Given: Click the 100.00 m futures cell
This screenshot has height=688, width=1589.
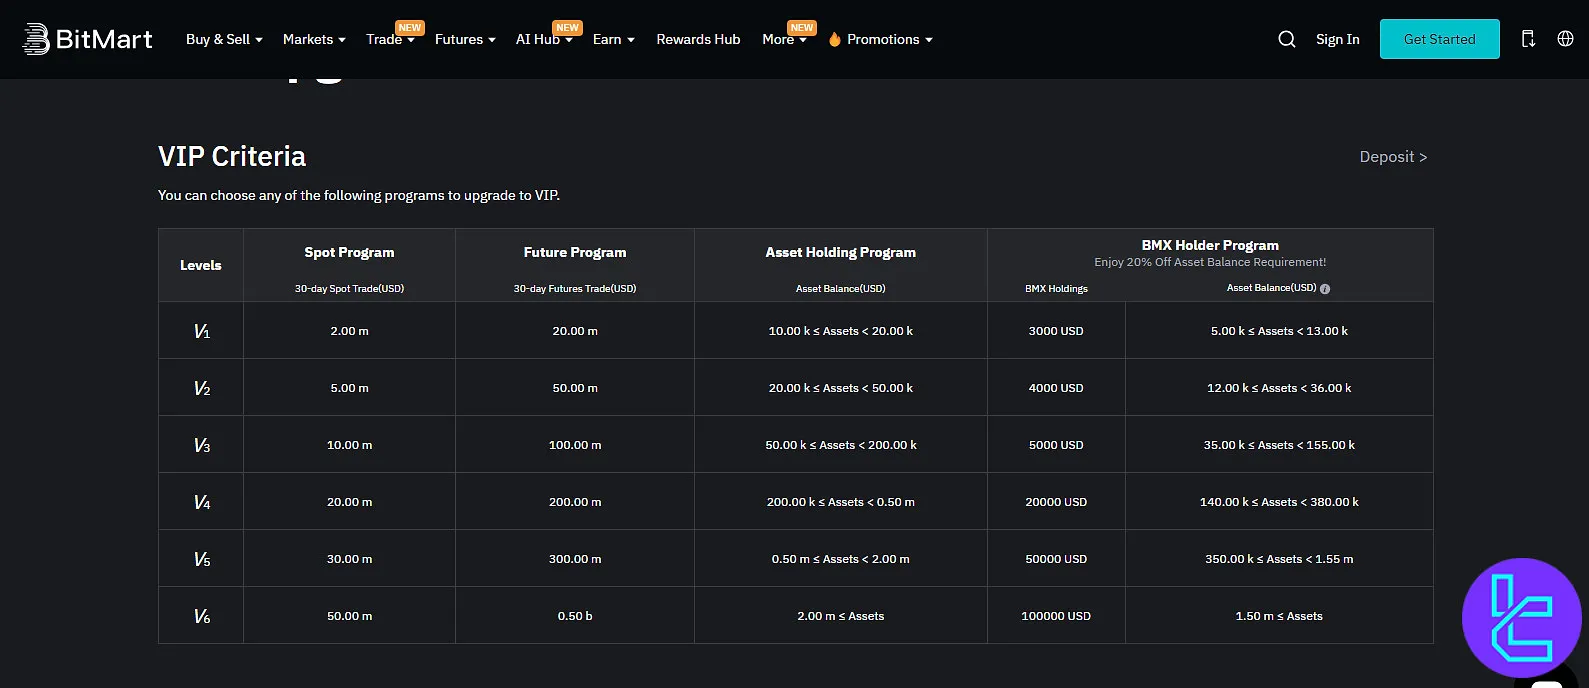Looking at the screenshot, I should click(x=575, y=445).
